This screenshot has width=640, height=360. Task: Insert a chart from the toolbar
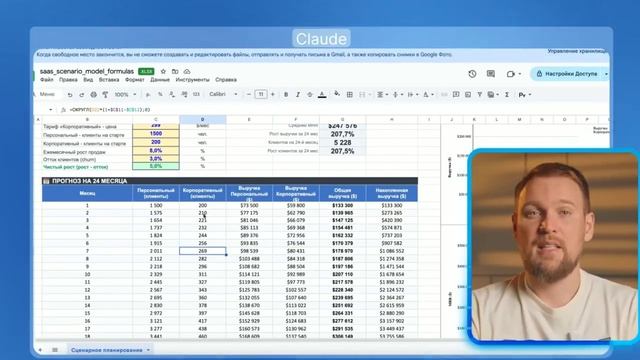pyautogui.click(x=468, y=95)
